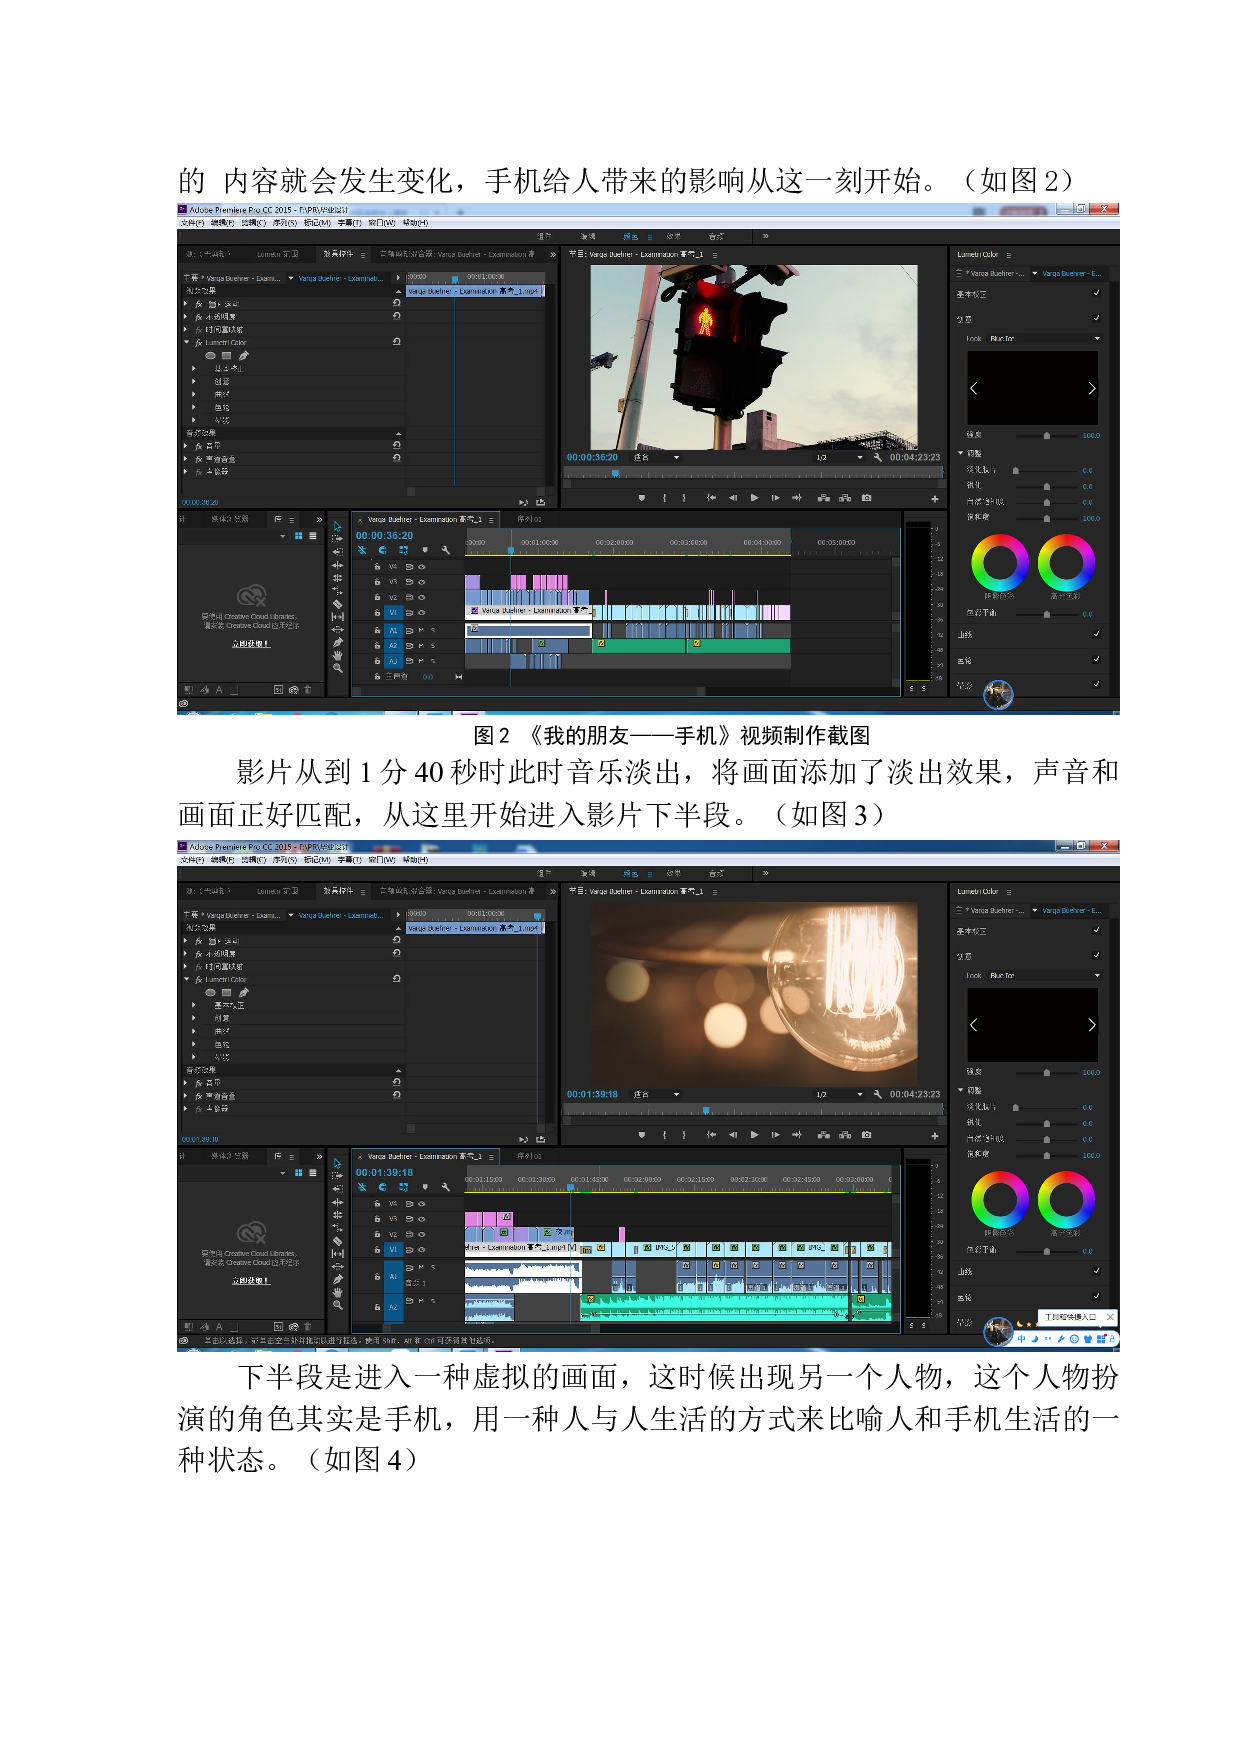Click the 00:01:39:18 timecode in the lower timeline
The width and height of the screenshot is (1240, 1754).
click(384, 1173)
